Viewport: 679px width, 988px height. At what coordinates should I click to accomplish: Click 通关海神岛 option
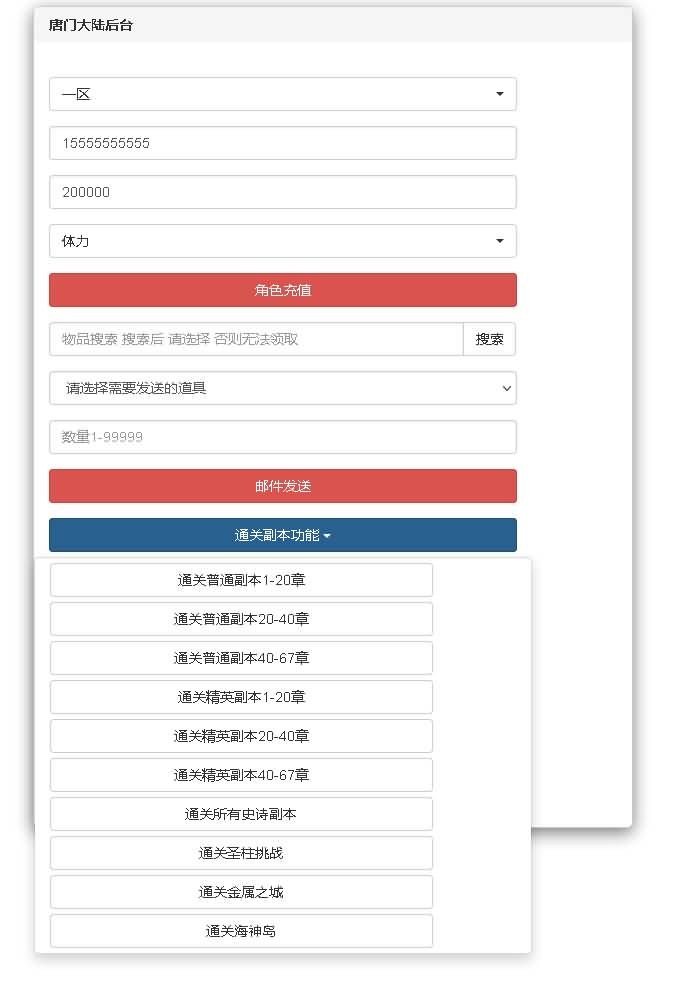coord(240,930)
